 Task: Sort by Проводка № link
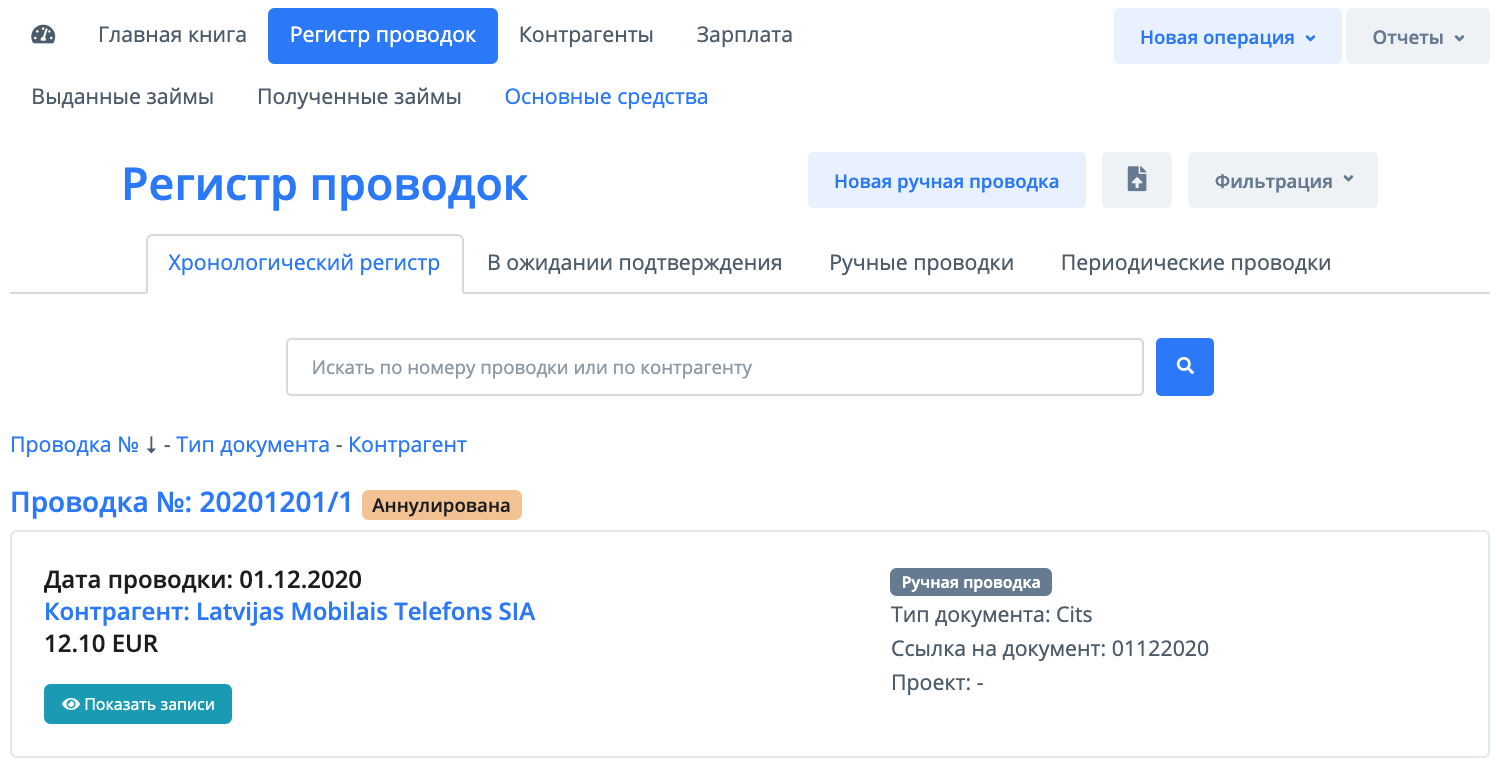click(x=74, y=444)
